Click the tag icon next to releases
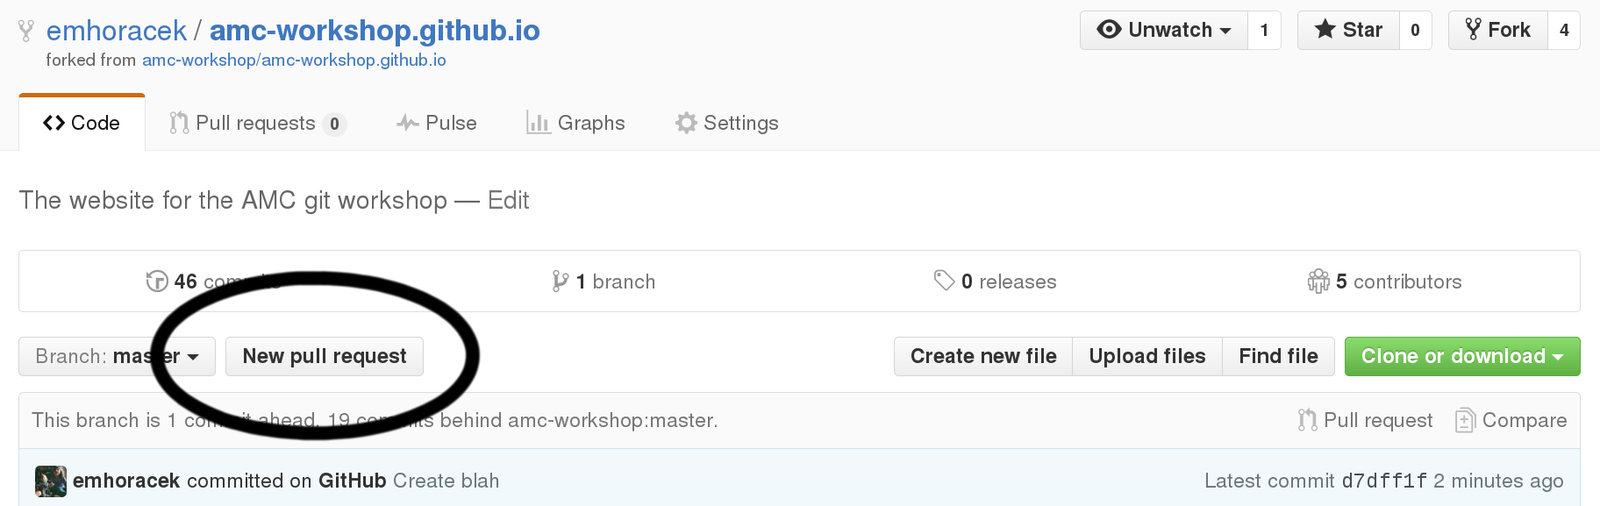The image size is (1600, 506). [944, 281]
